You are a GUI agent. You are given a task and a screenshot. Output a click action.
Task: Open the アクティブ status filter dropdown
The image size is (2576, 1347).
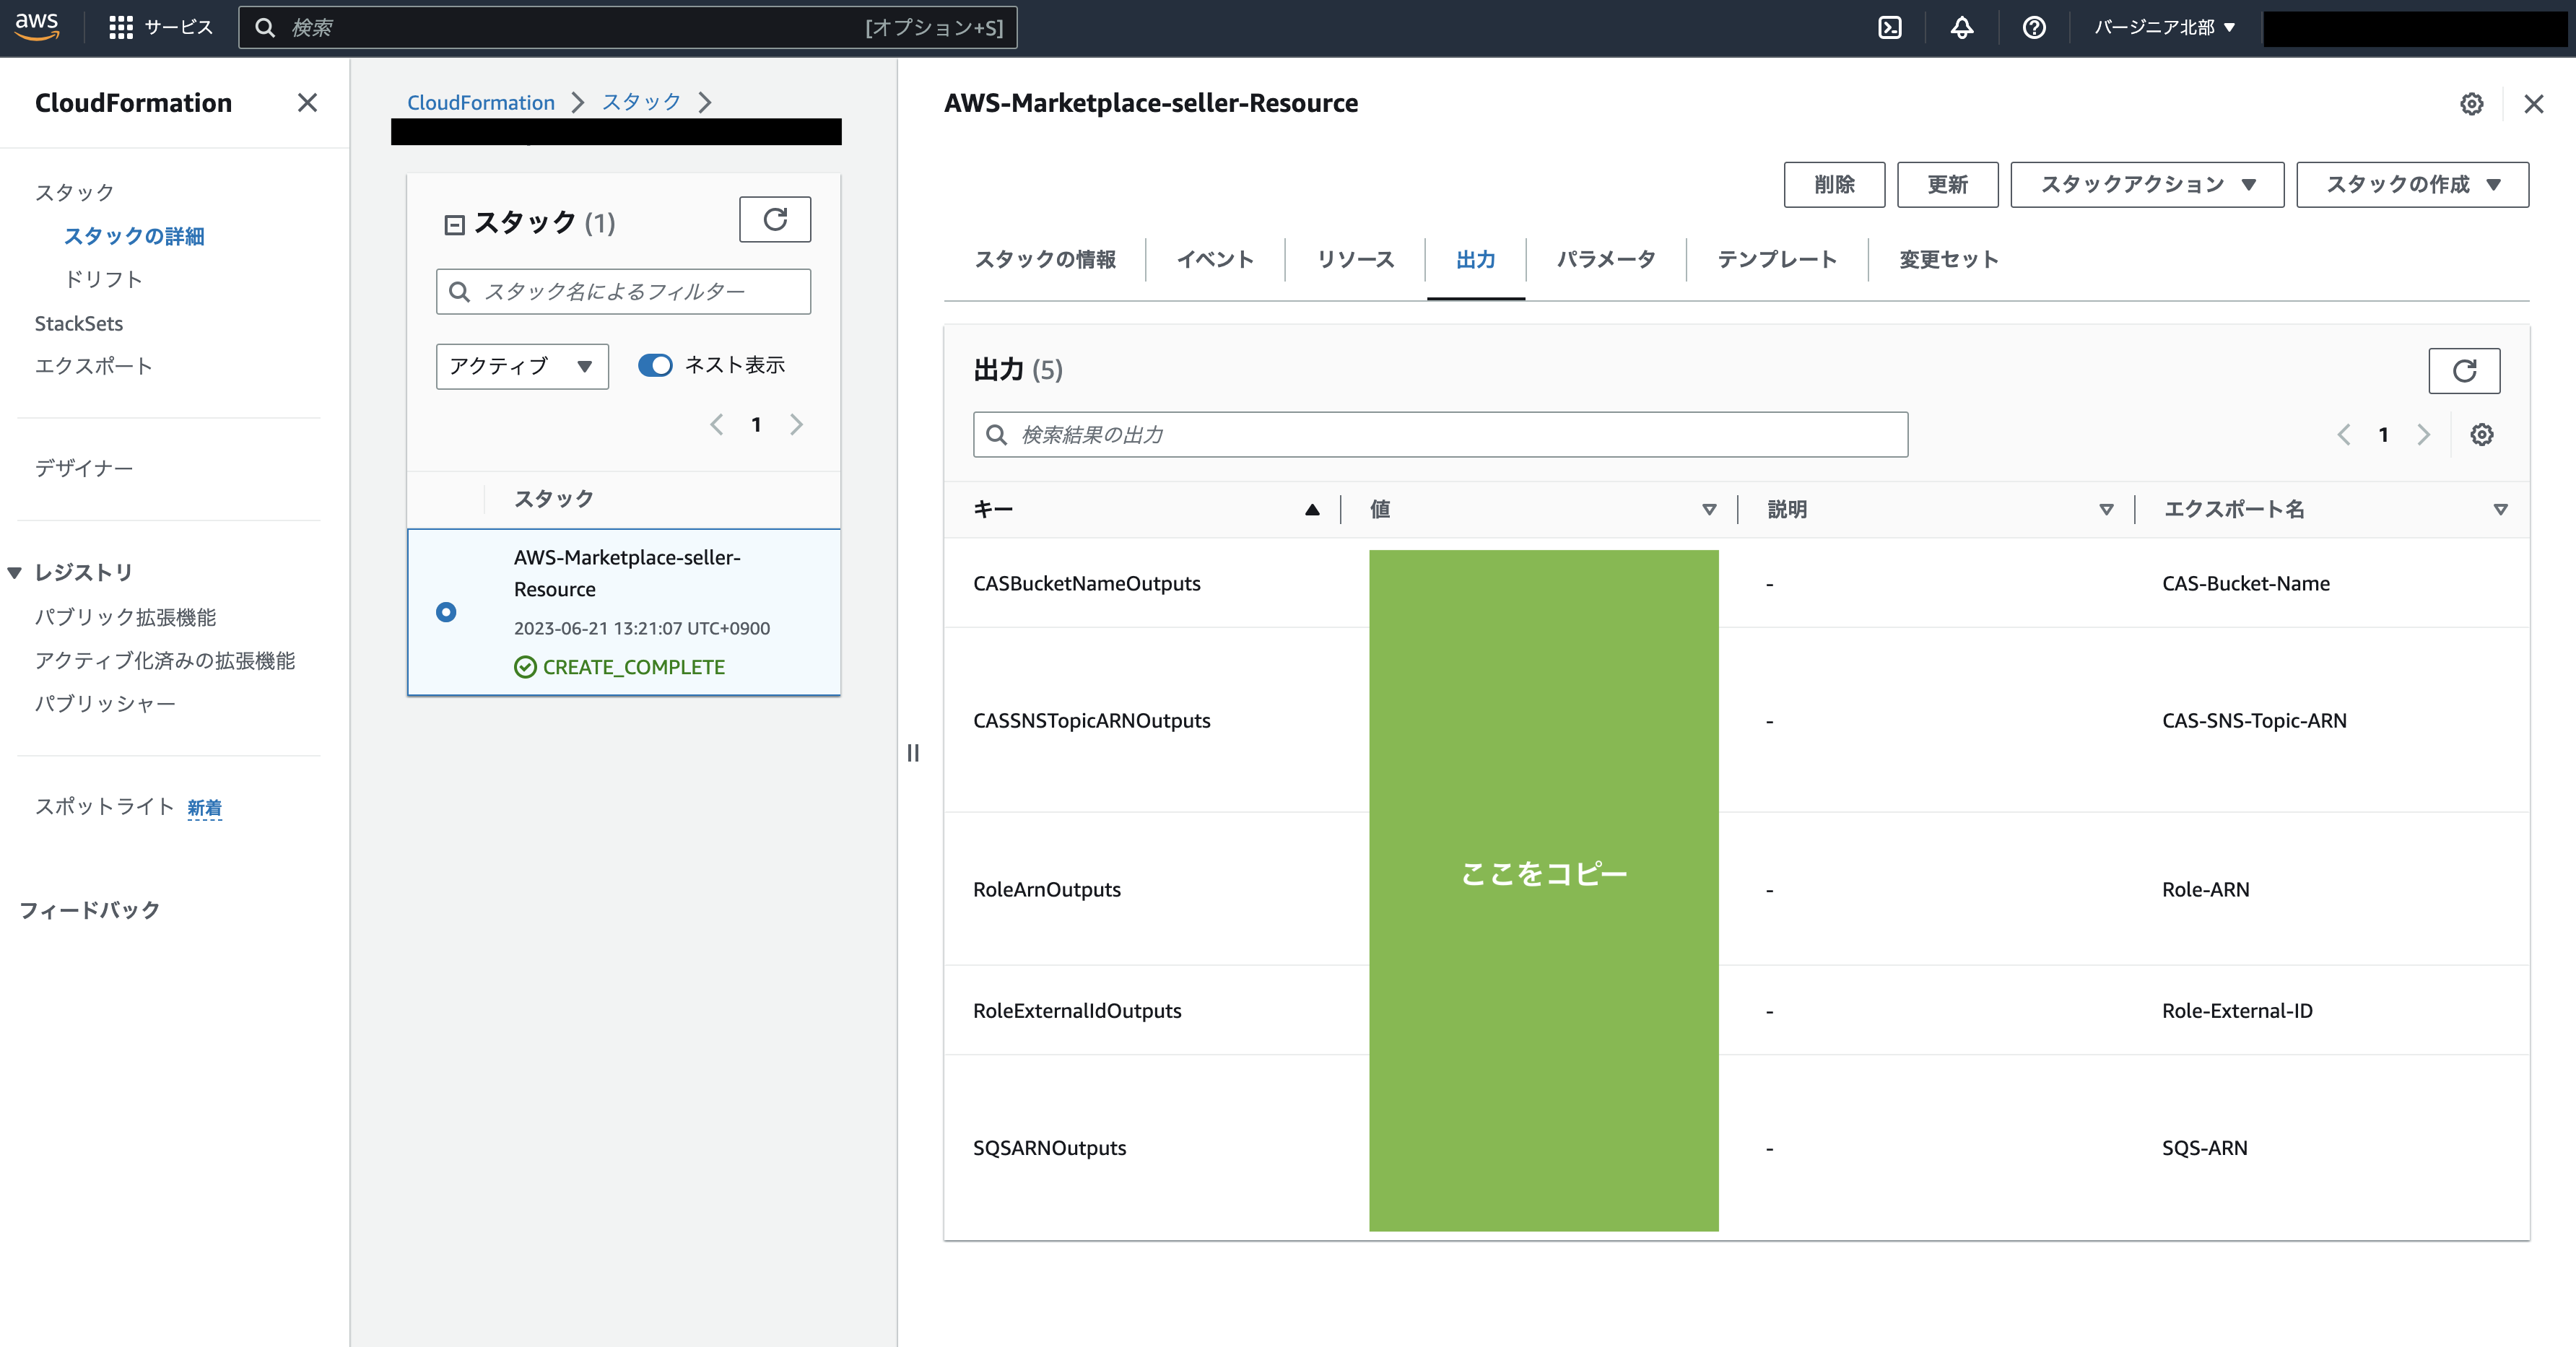[x=521, y=366]
